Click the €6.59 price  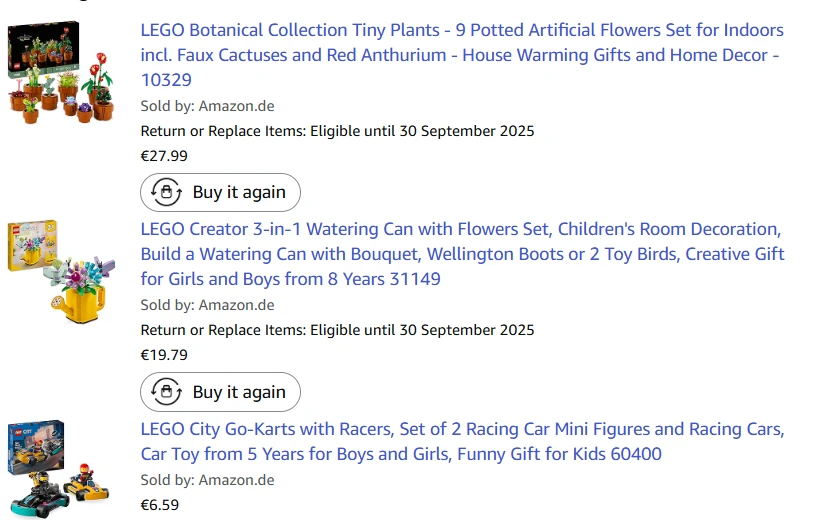coord(160,504)
